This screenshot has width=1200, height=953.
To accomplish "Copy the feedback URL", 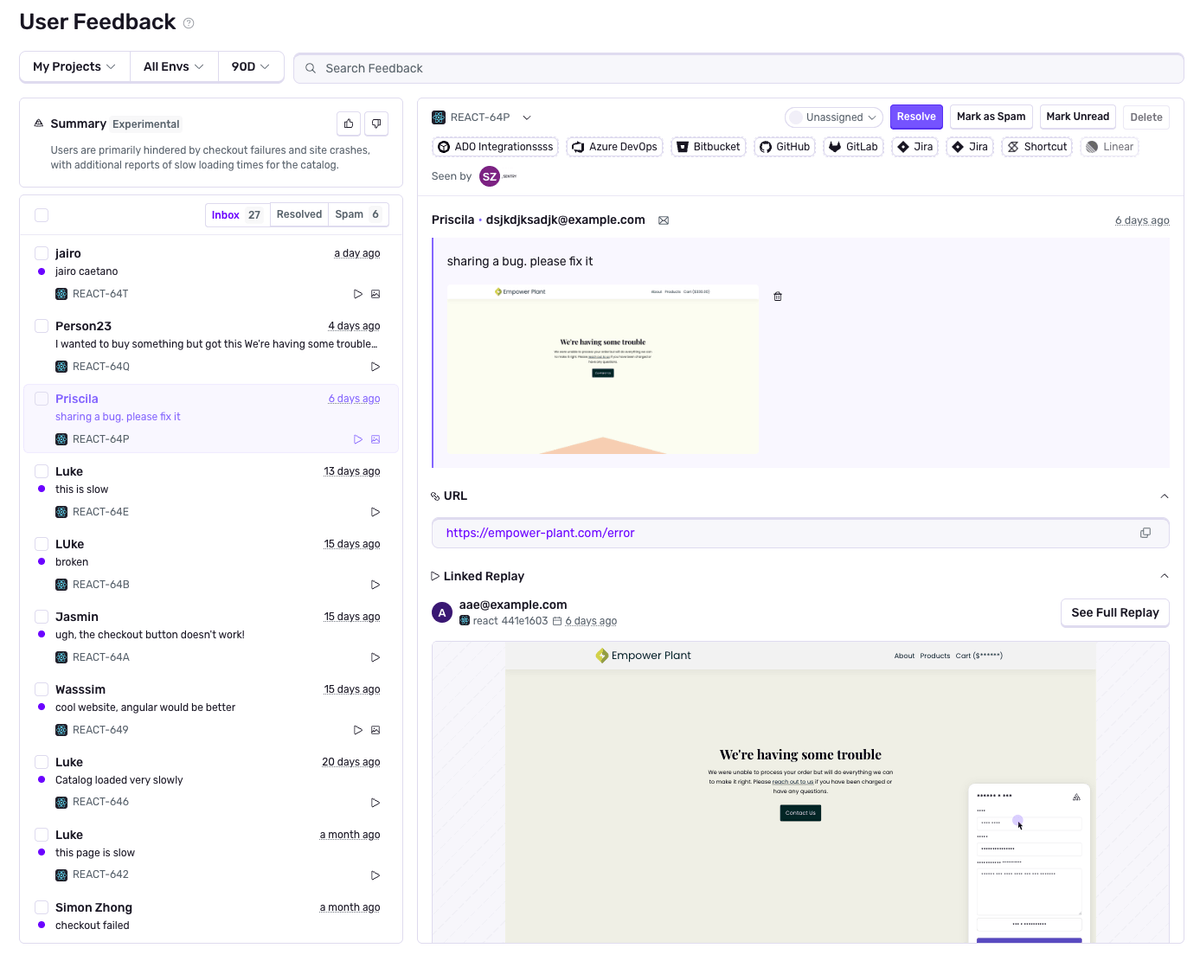I will 1145,532.
